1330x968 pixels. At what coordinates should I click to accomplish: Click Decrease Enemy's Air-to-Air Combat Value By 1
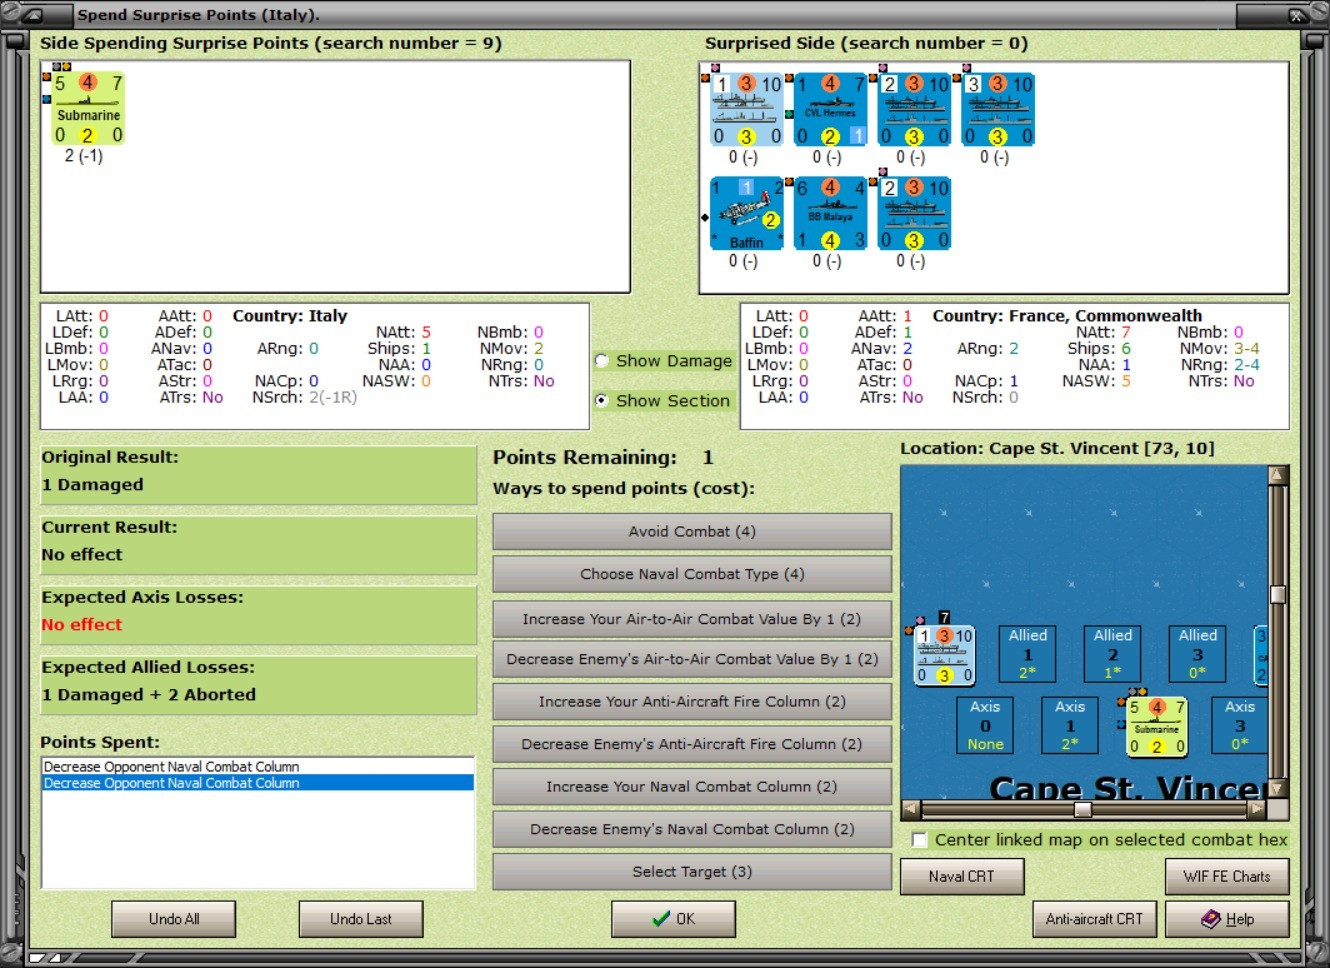click(x=692, y=659)
